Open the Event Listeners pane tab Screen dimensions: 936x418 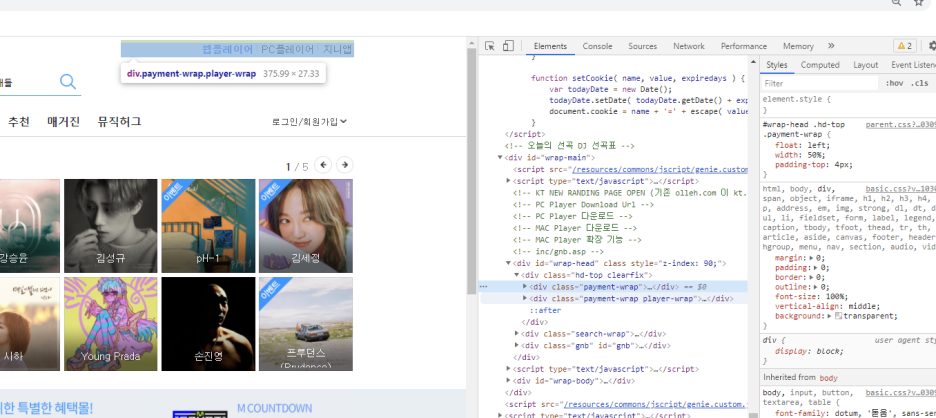(913, 64)
